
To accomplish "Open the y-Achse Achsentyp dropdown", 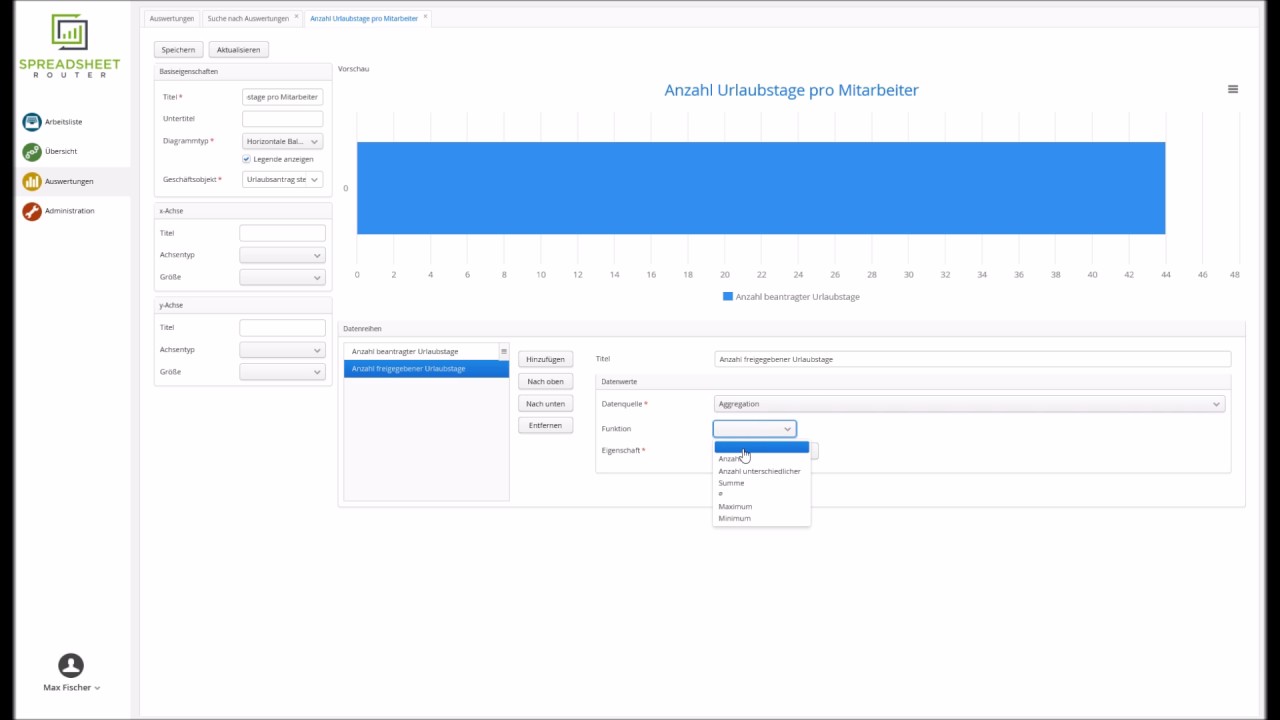I will [282, 350].
